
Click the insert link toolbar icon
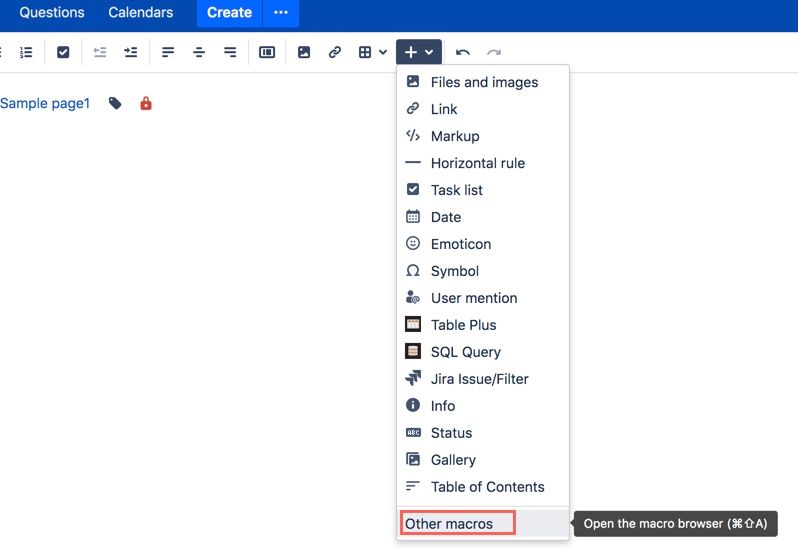334,52
